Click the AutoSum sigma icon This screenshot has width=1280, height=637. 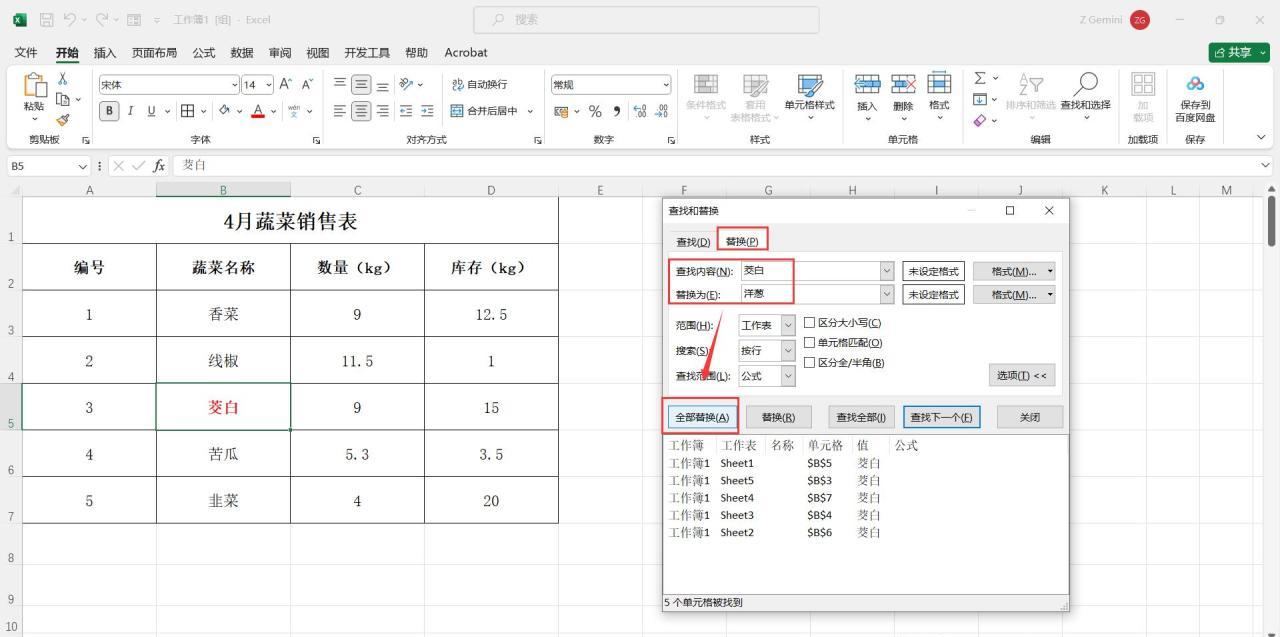[x=980, y=78]
